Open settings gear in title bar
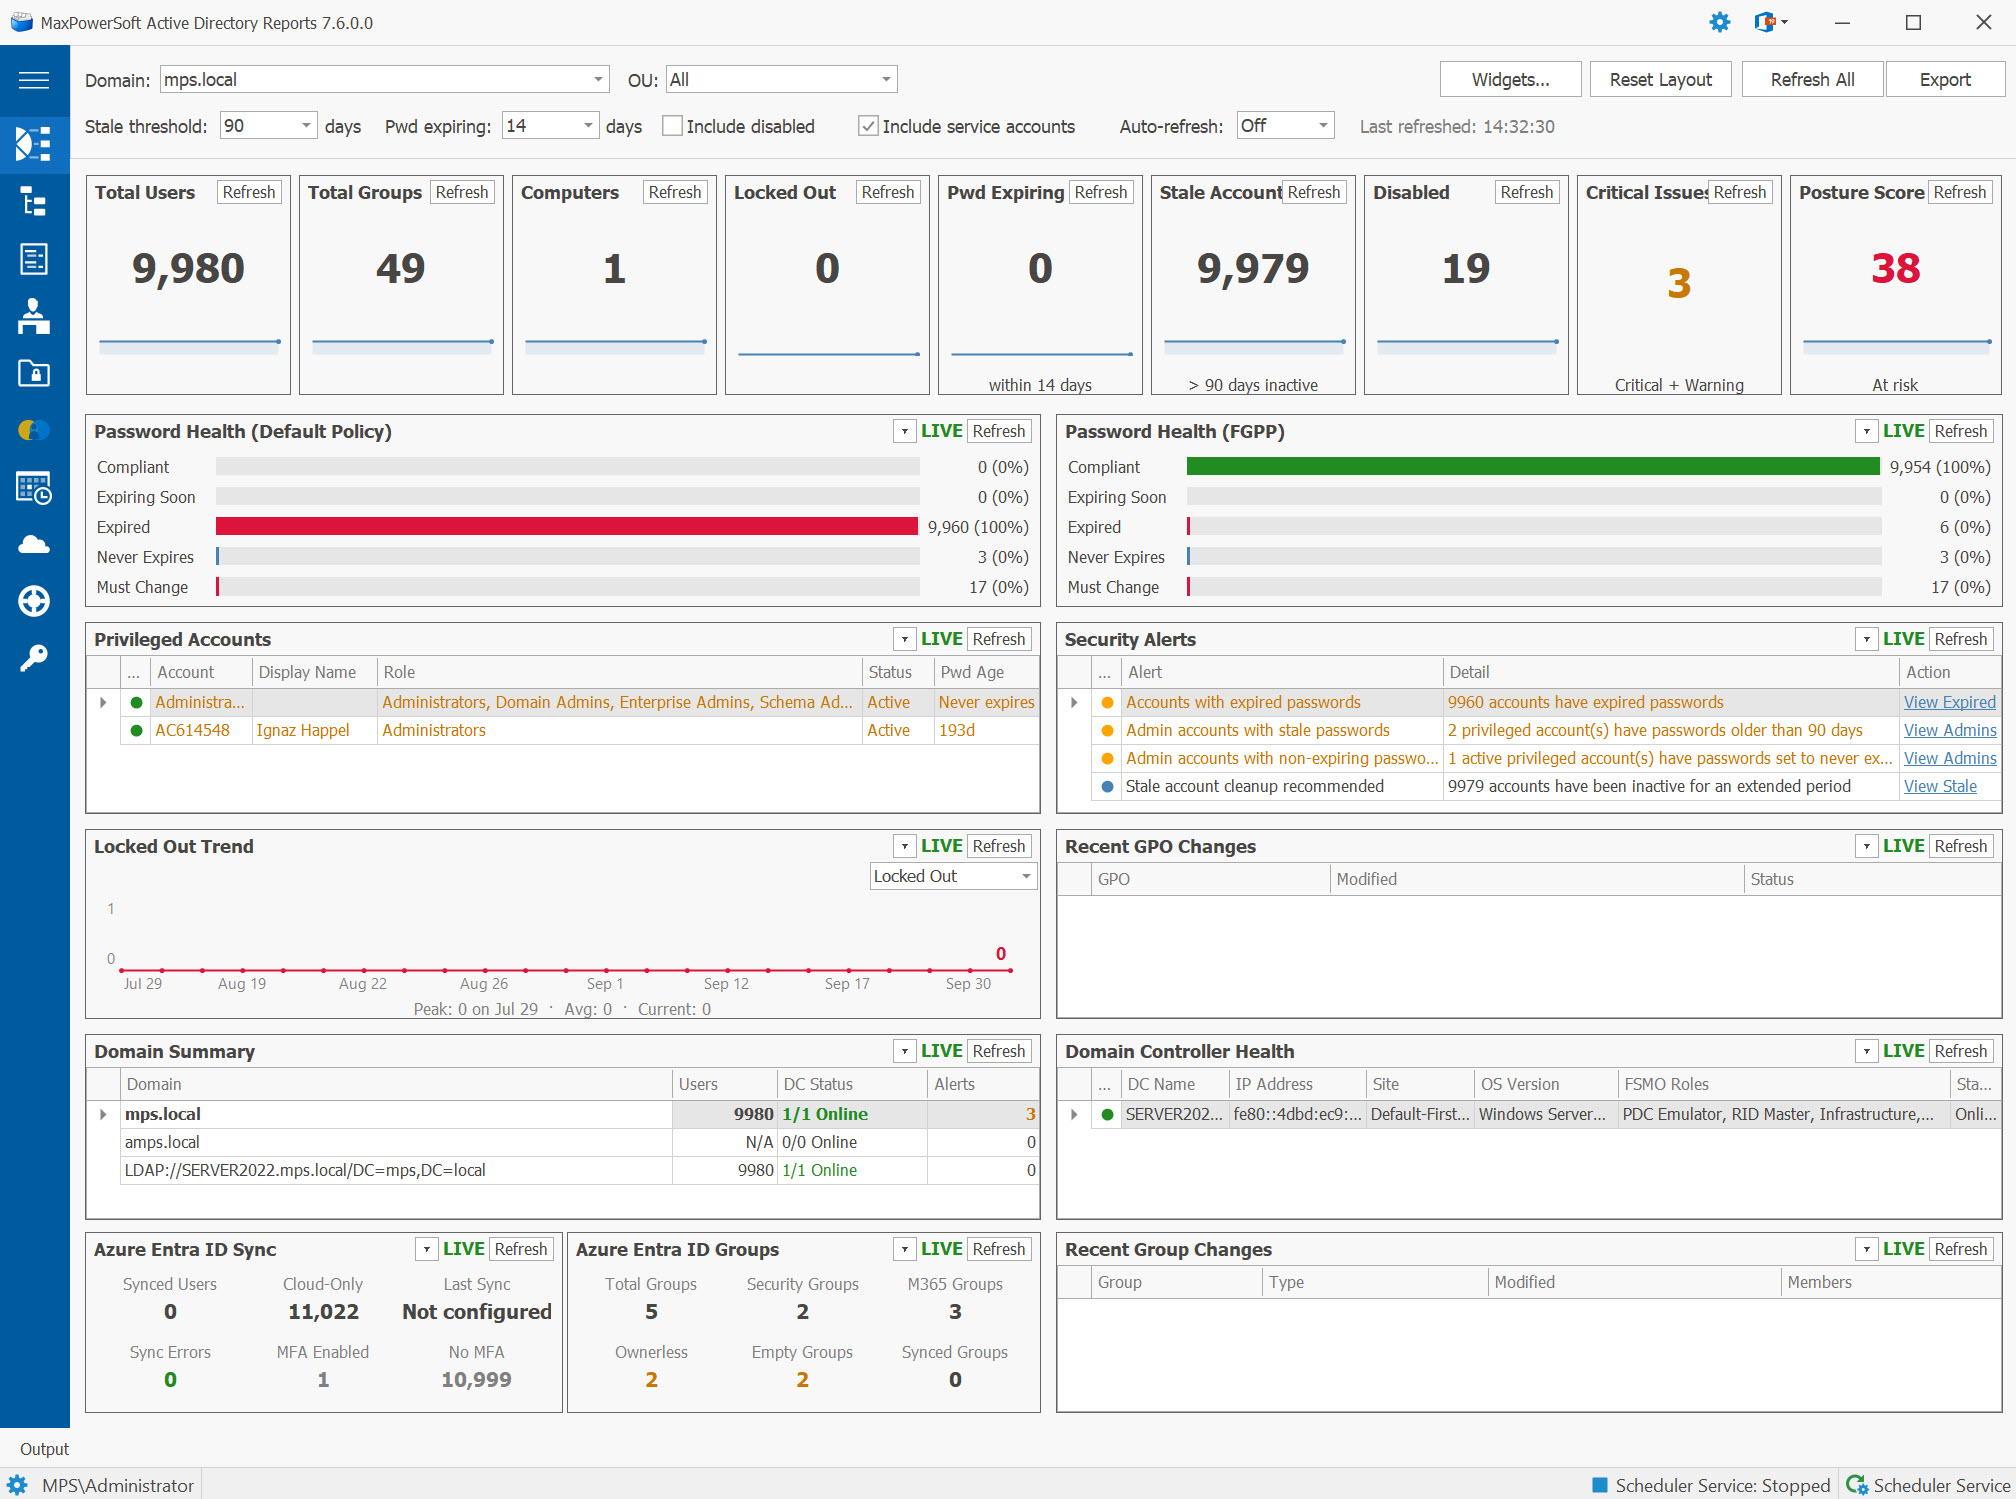Screen dimensions: 2016x1499 pos(1720,22)
